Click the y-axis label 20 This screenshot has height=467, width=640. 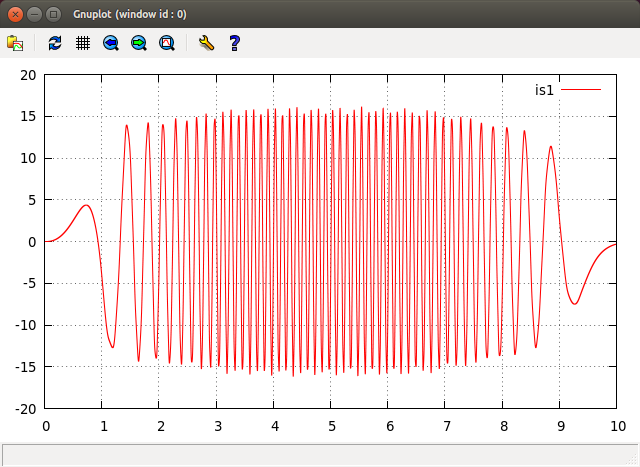click(x=29, y=75)
